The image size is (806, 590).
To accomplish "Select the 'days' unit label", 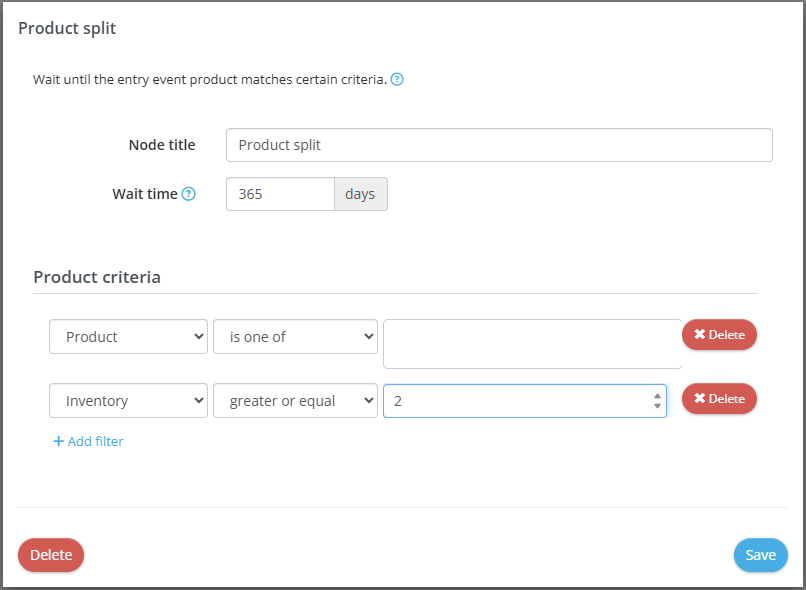I will [361, 194].
